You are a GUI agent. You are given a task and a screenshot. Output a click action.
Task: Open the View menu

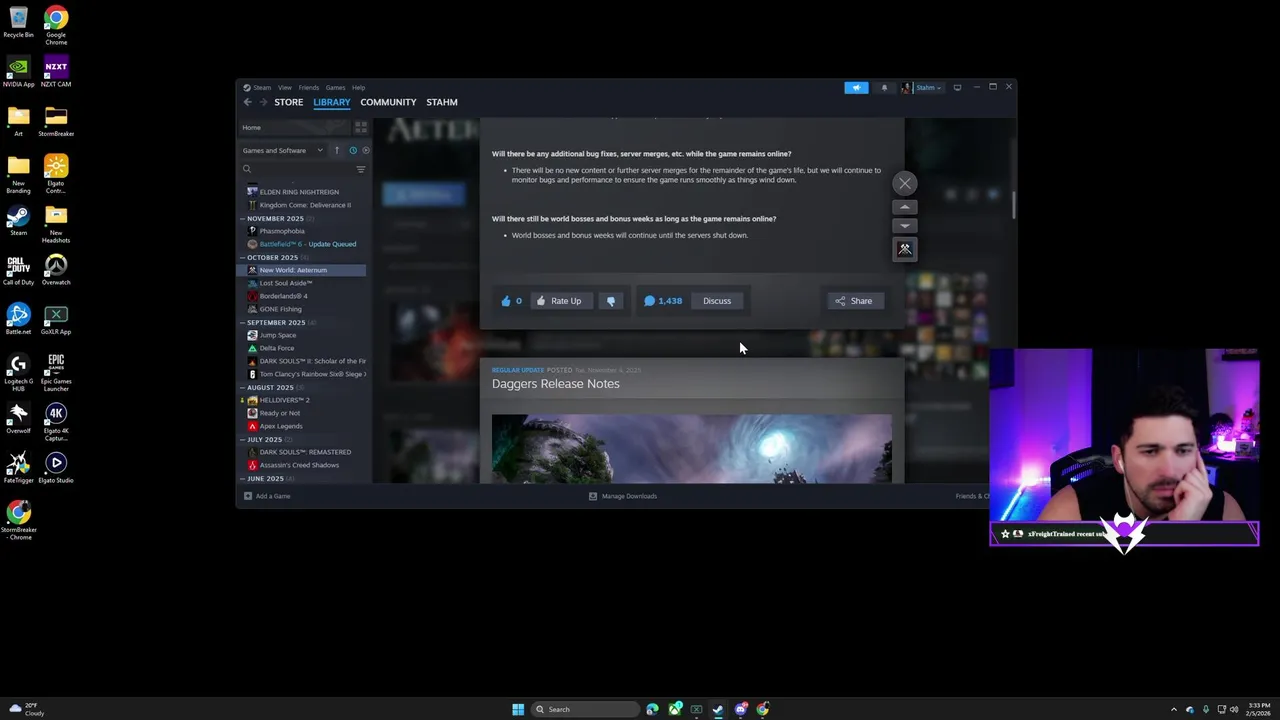(x=285, y=87)
